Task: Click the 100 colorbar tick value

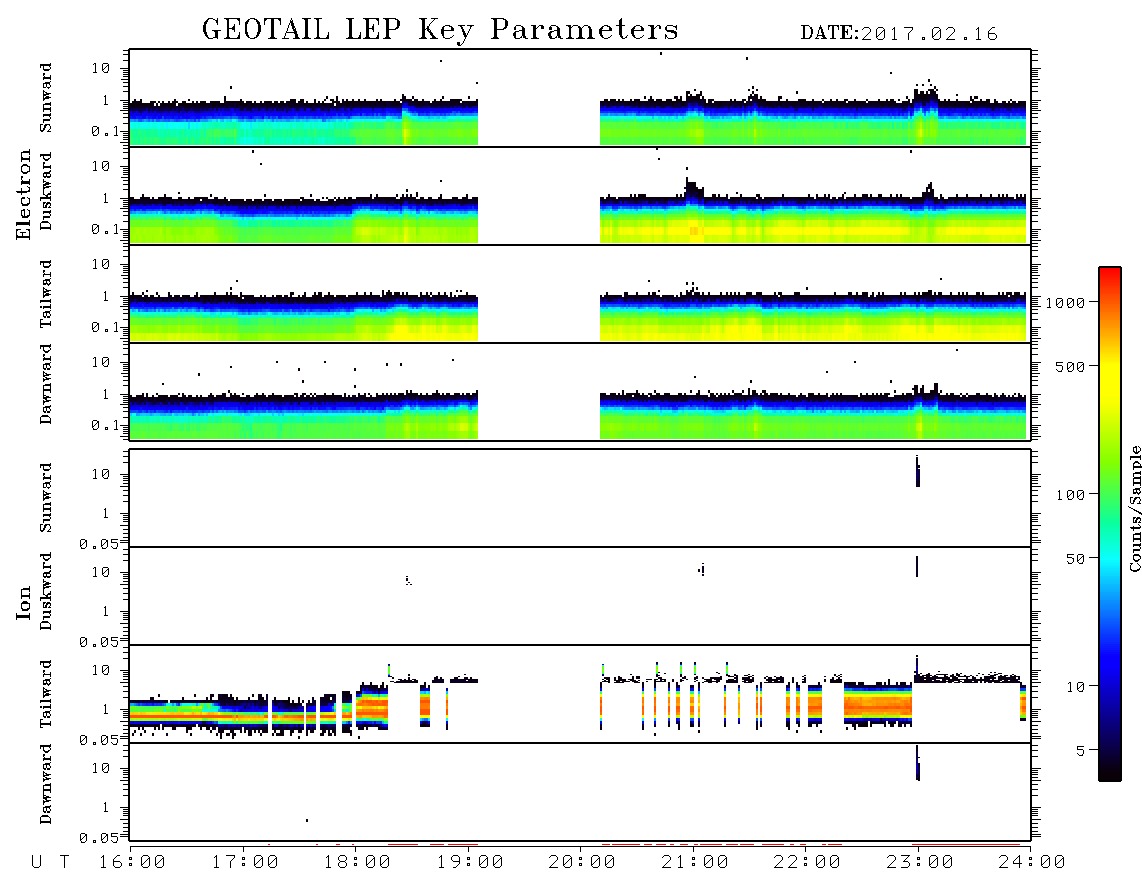Action: click(1071, 495)
